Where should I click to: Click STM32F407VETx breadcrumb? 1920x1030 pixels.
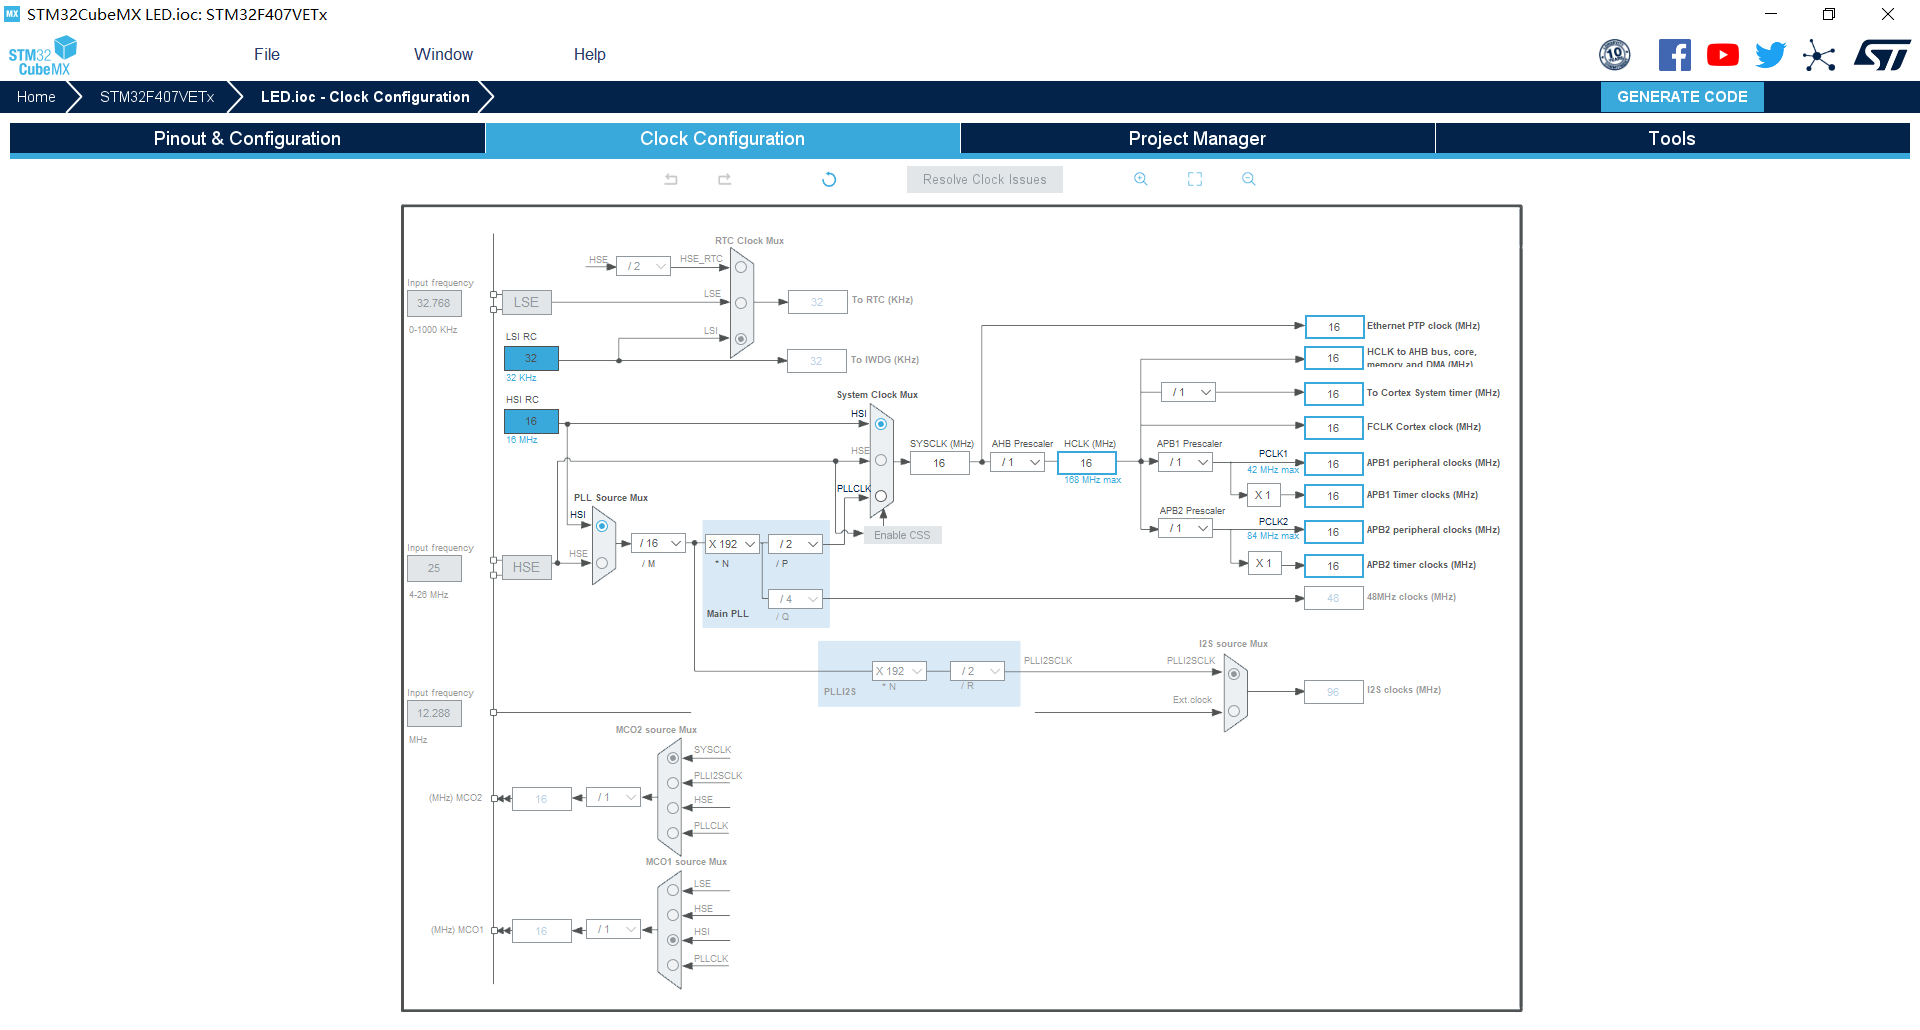(x=157, y=97)
